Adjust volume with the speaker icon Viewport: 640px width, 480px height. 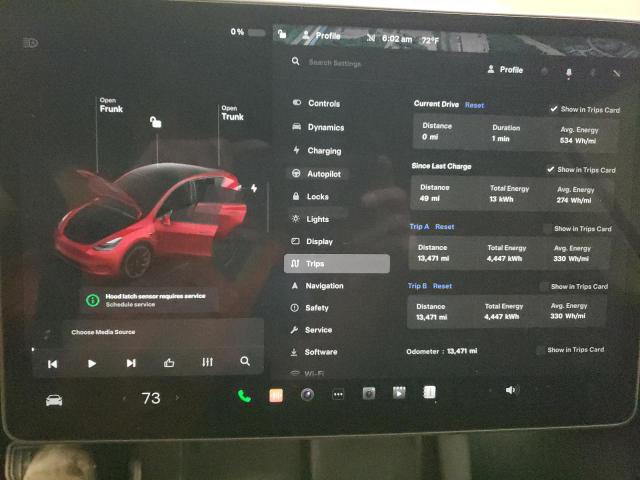pyautogui.click(x=511, y=390)
